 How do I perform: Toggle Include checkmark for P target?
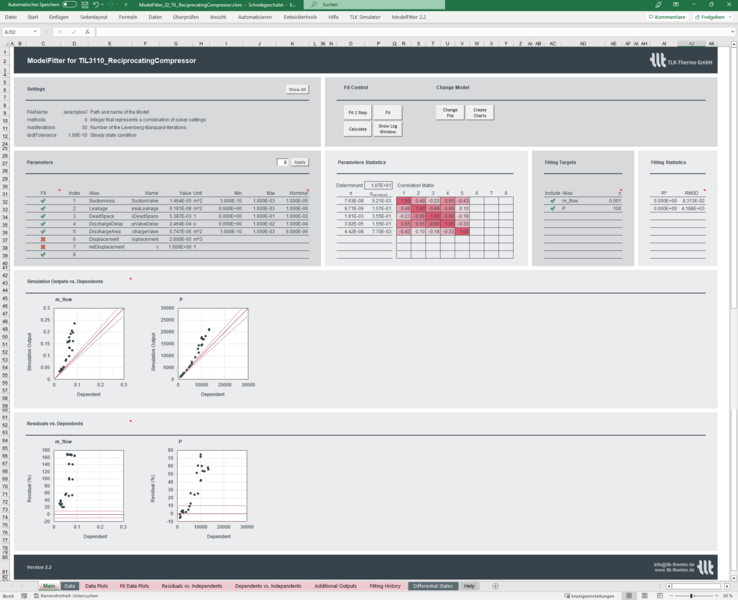pos(553,208)
